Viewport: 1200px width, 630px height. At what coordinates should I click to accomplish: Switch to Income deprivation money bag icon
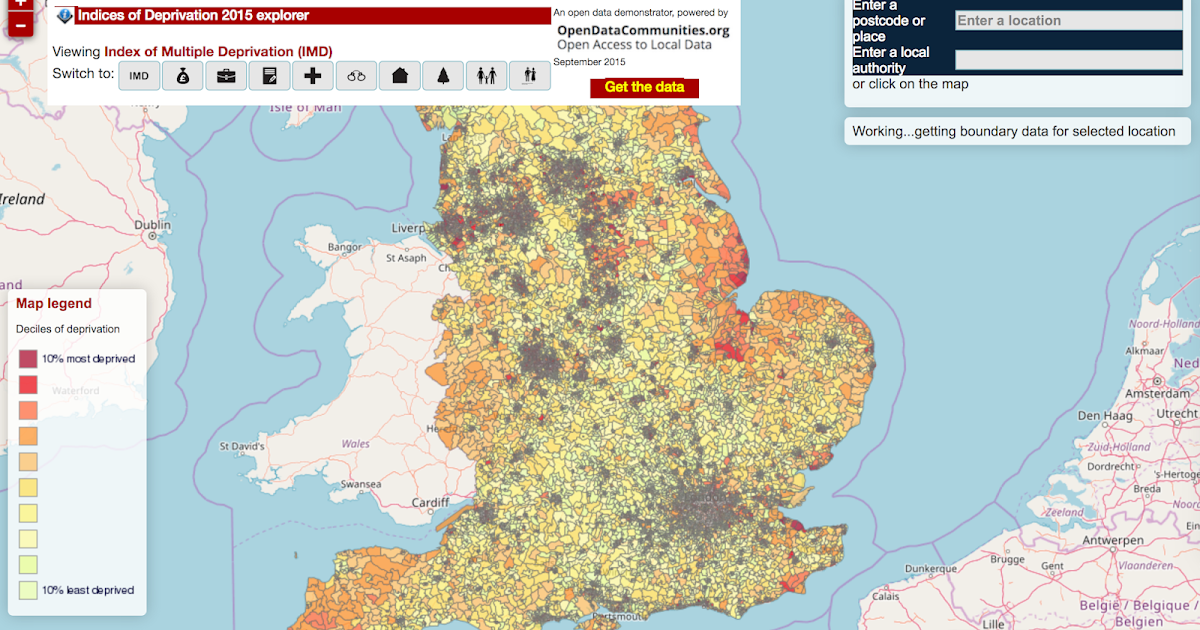coord(183,75)
